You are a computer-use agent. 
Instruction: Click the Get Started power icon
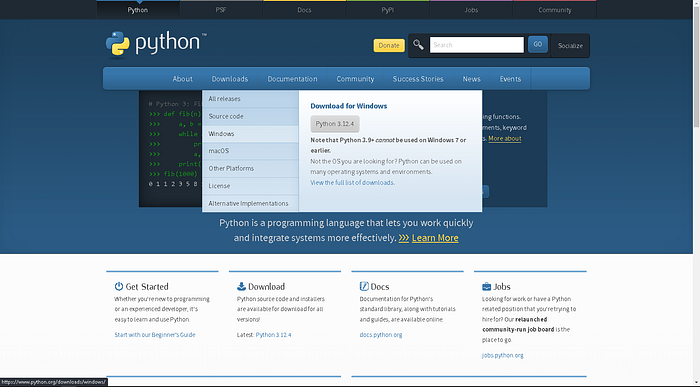(x=119, y=286)
